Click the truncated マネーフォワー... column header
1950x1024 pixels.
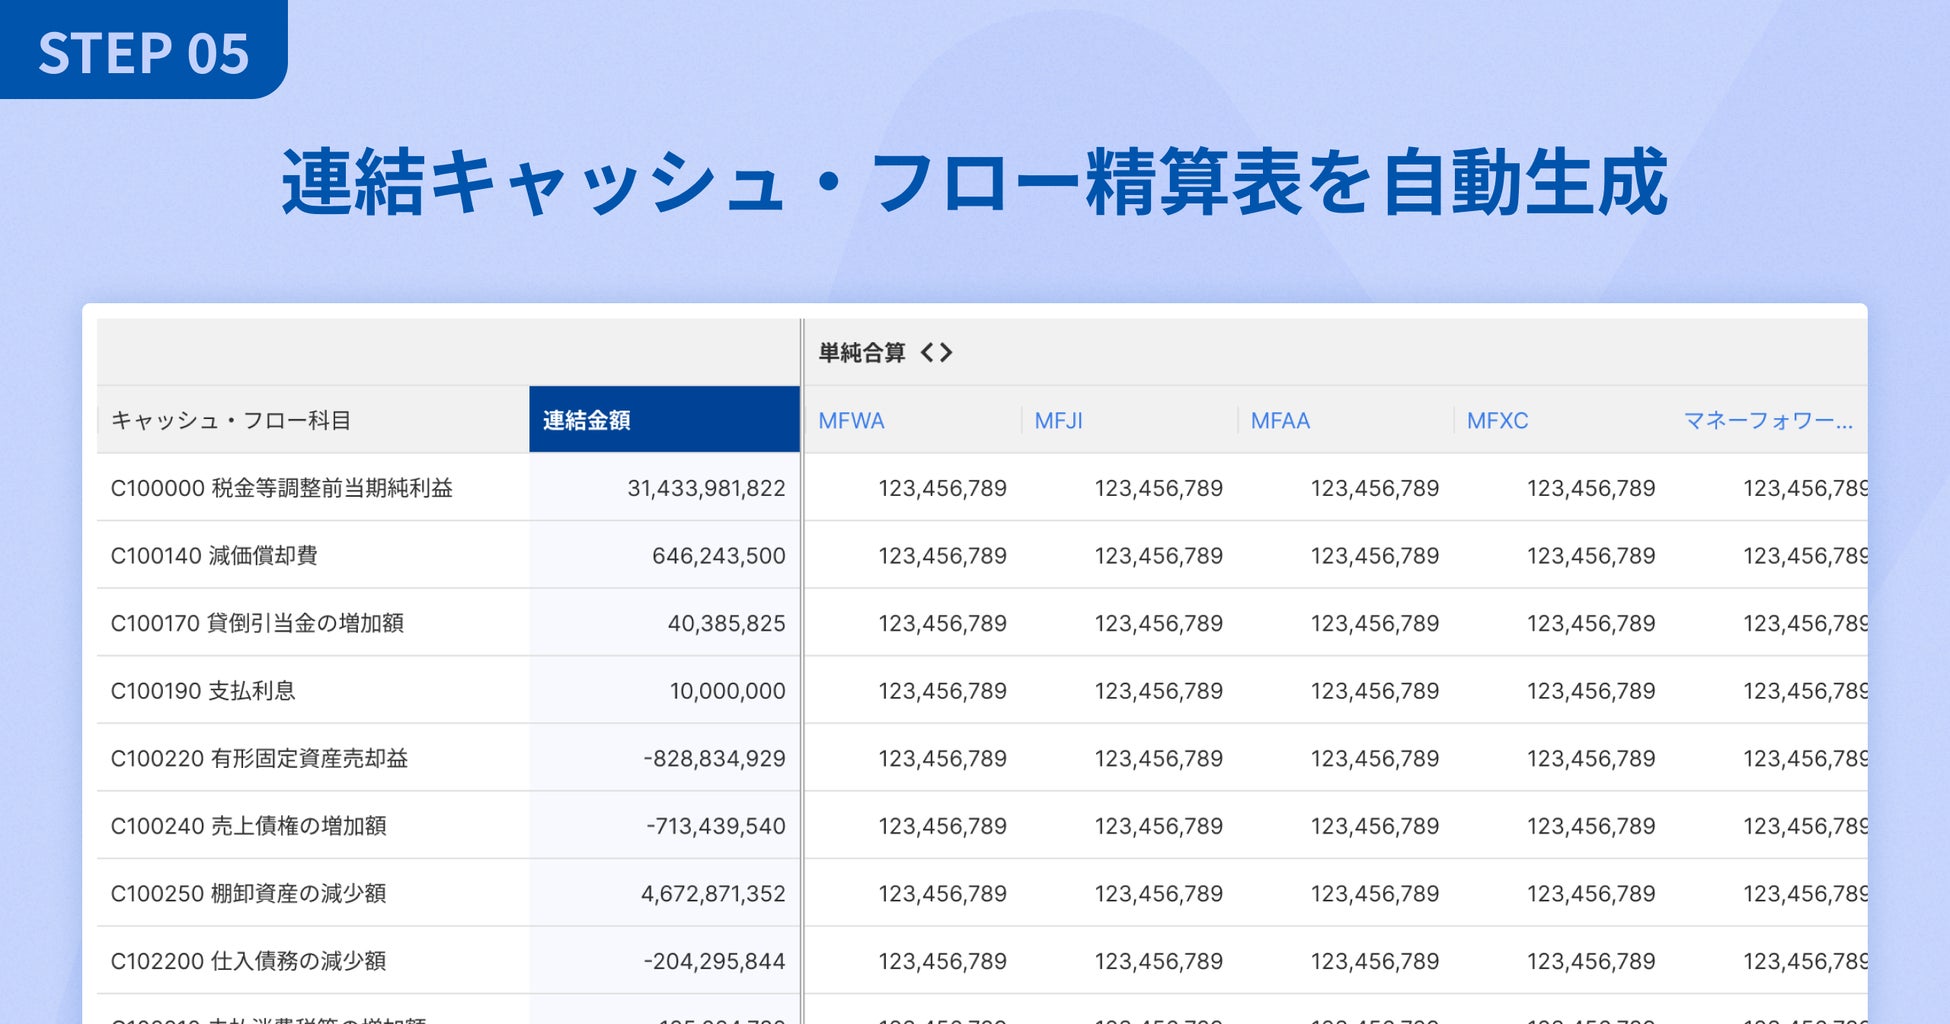(1767, 421)
